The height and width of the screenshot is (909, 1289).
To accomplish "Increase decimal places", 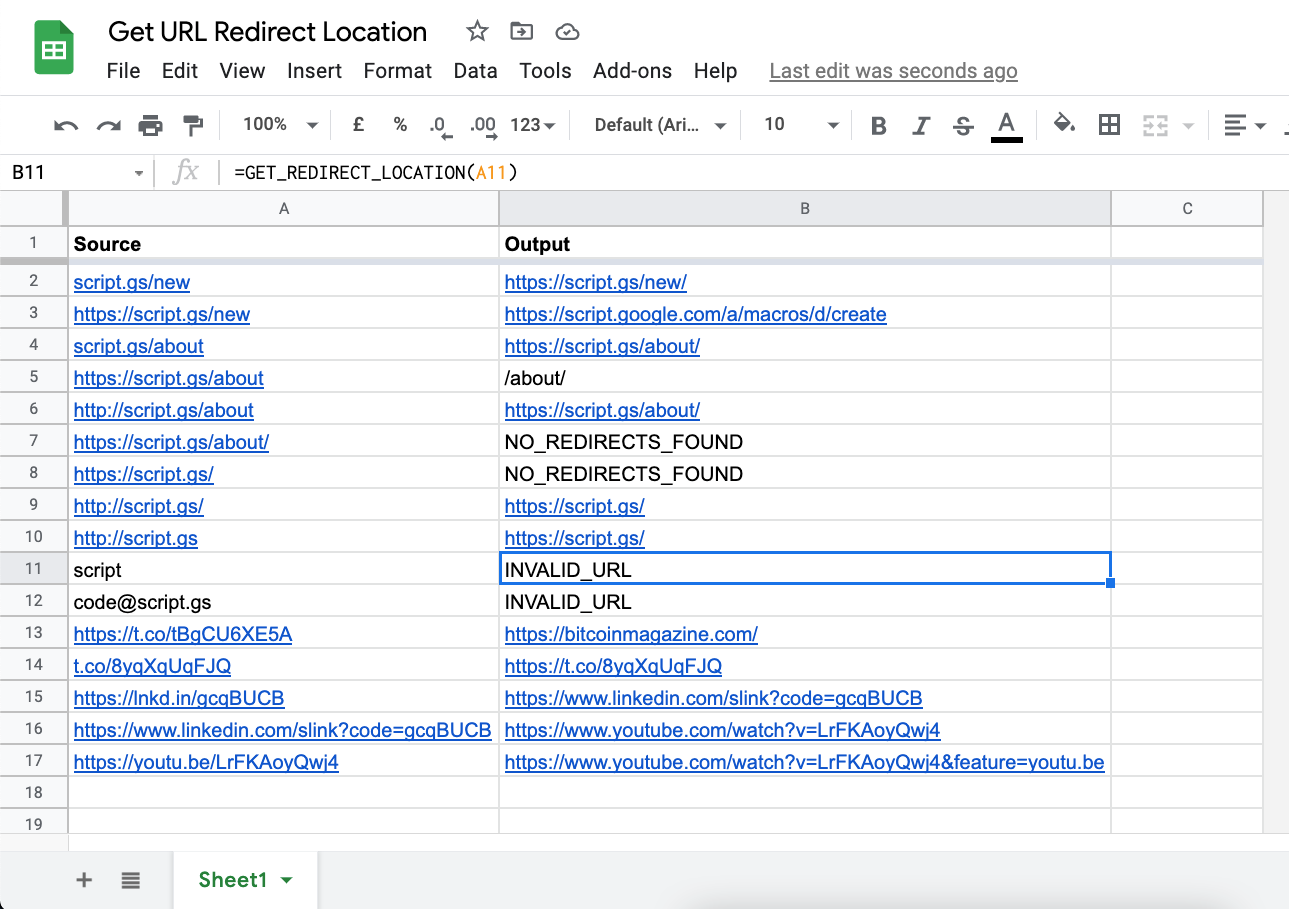I will [483, 126].
